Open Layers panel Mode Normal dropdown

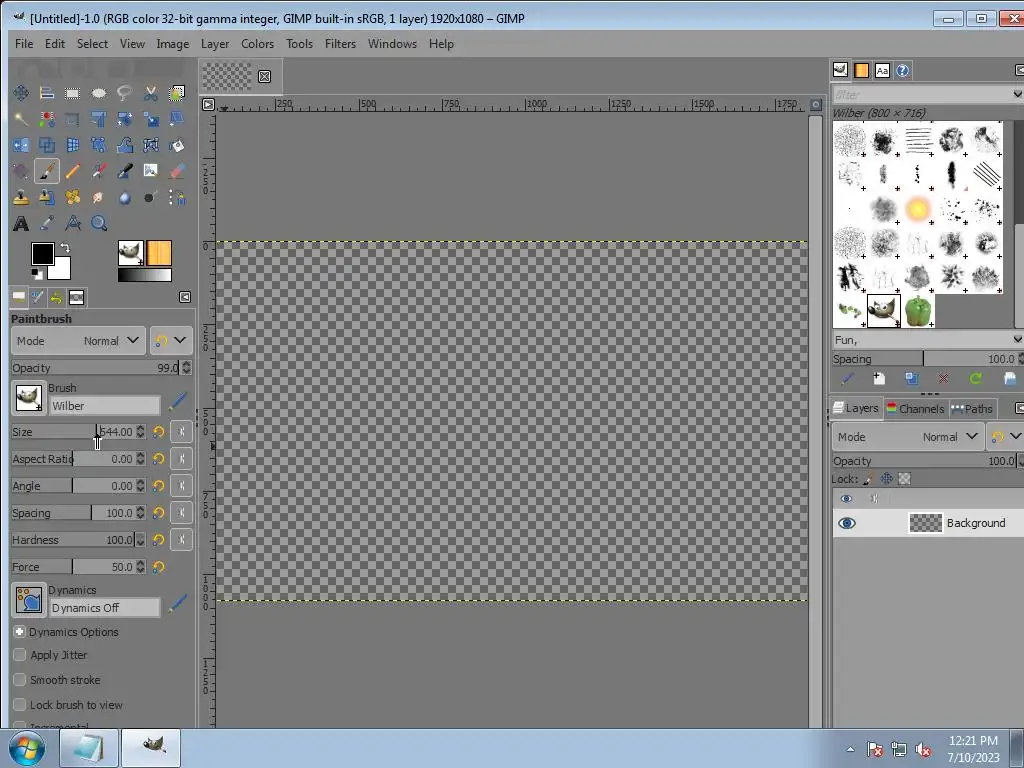tap(906, 436)
